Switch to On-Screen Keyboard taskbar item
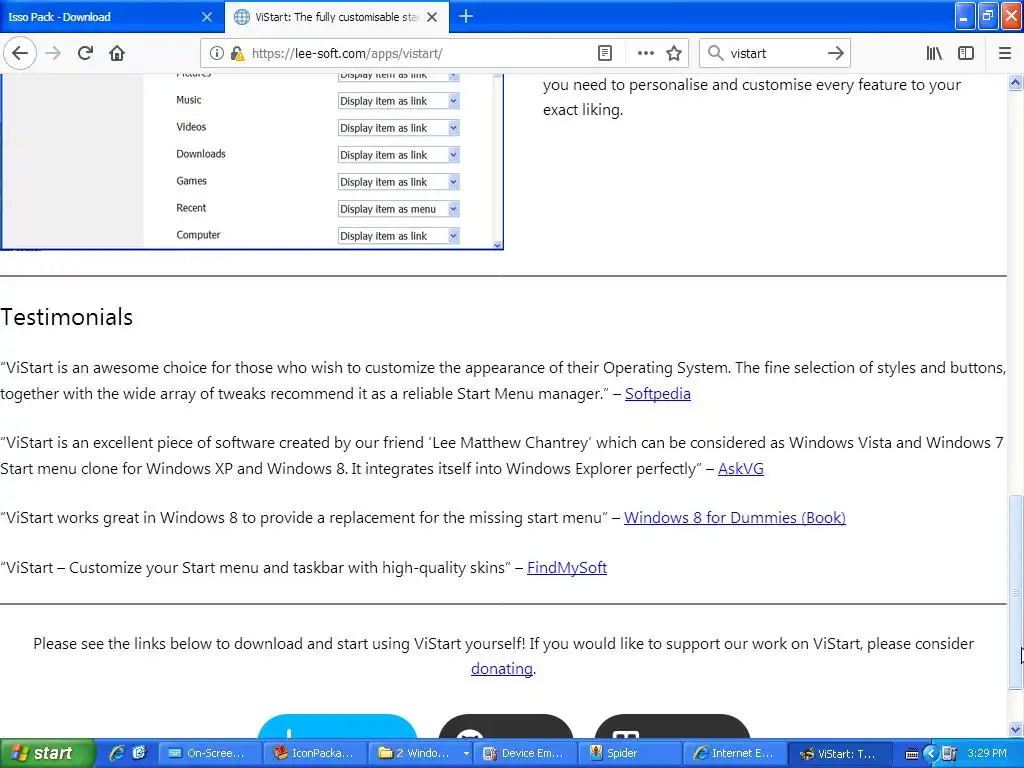Screen dimensions: 1024x768 click(209, 753)
